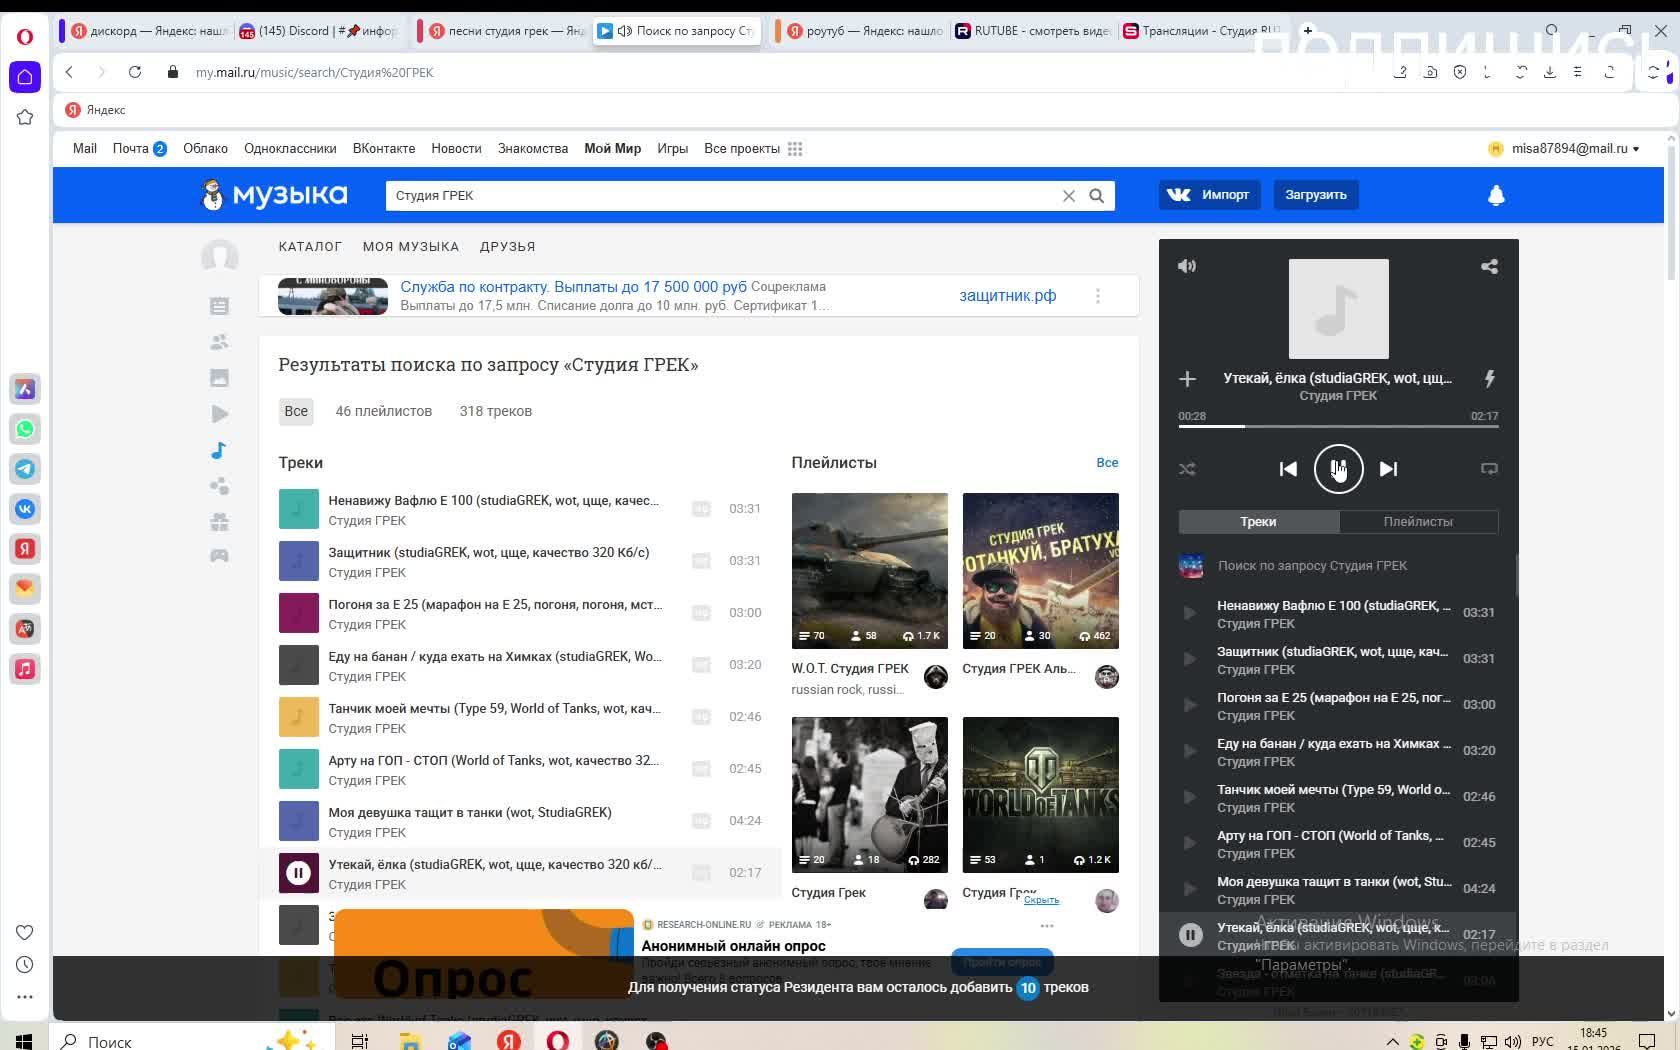Viewport: 1680px width, 1050px height.
Task: Open the КАТАЛОГ section
Action: coord(310,247)
